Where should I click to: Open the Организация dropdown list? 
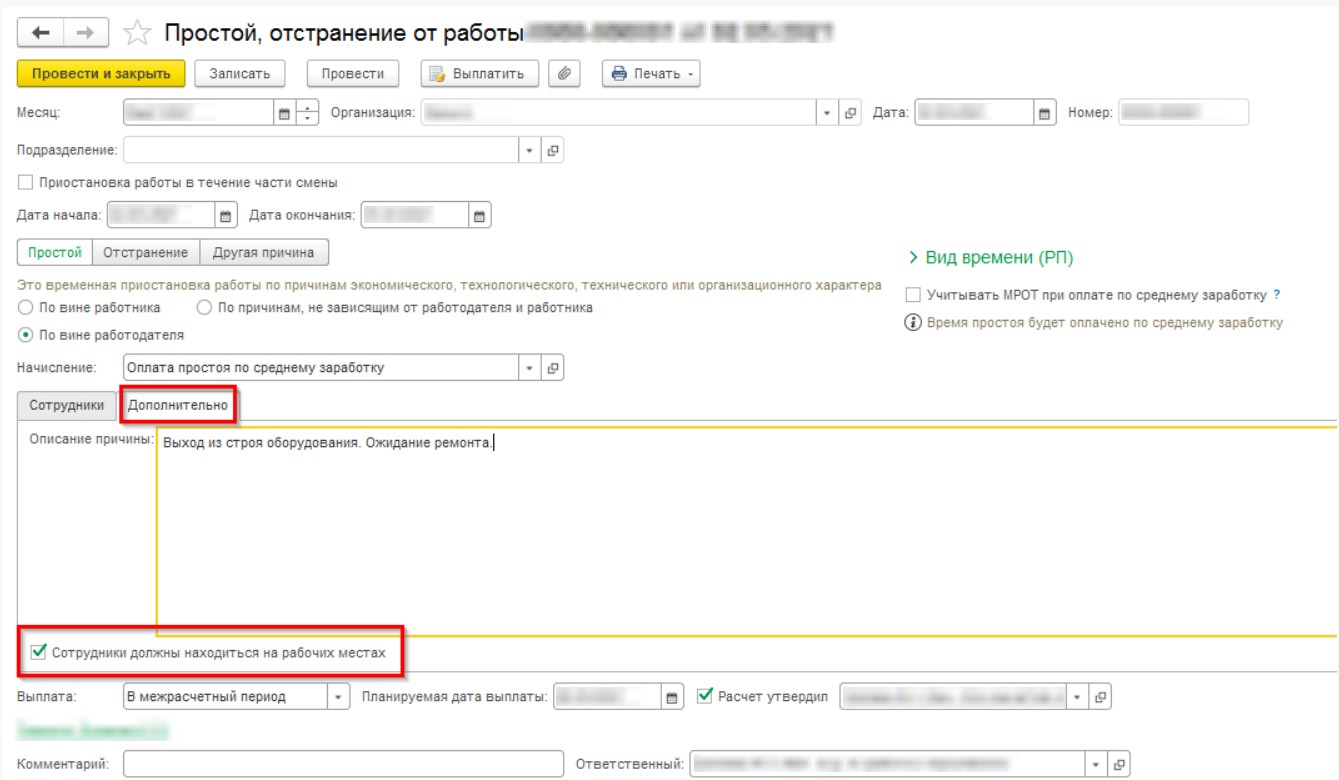(x=828, y=113)
